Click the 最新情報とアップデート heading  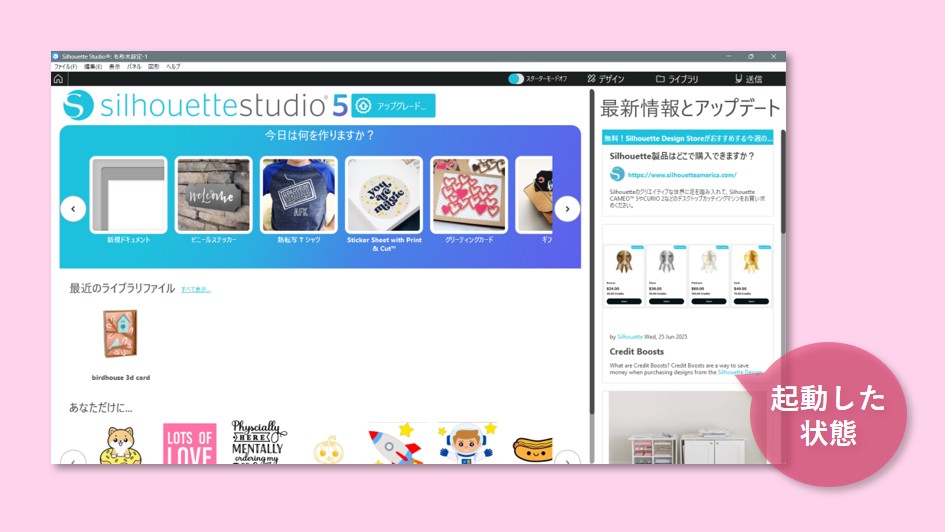click(690, 108)
